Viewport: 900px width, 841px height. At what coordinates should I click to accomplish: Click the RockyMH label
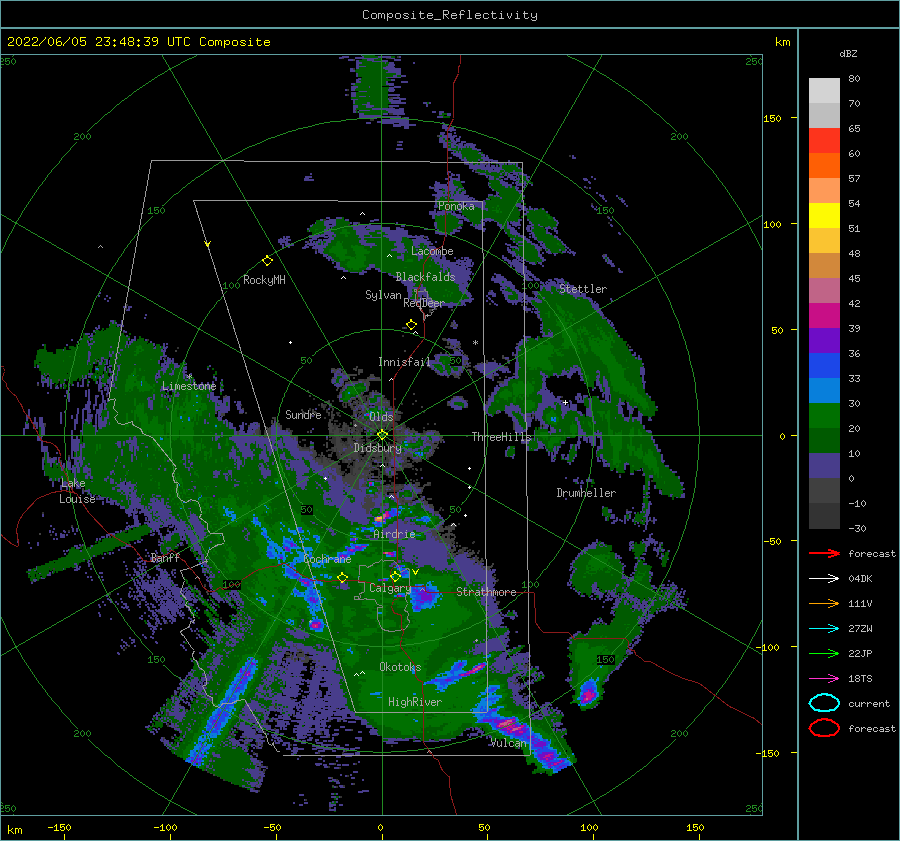pyautogui.click(x=264, y=280)
